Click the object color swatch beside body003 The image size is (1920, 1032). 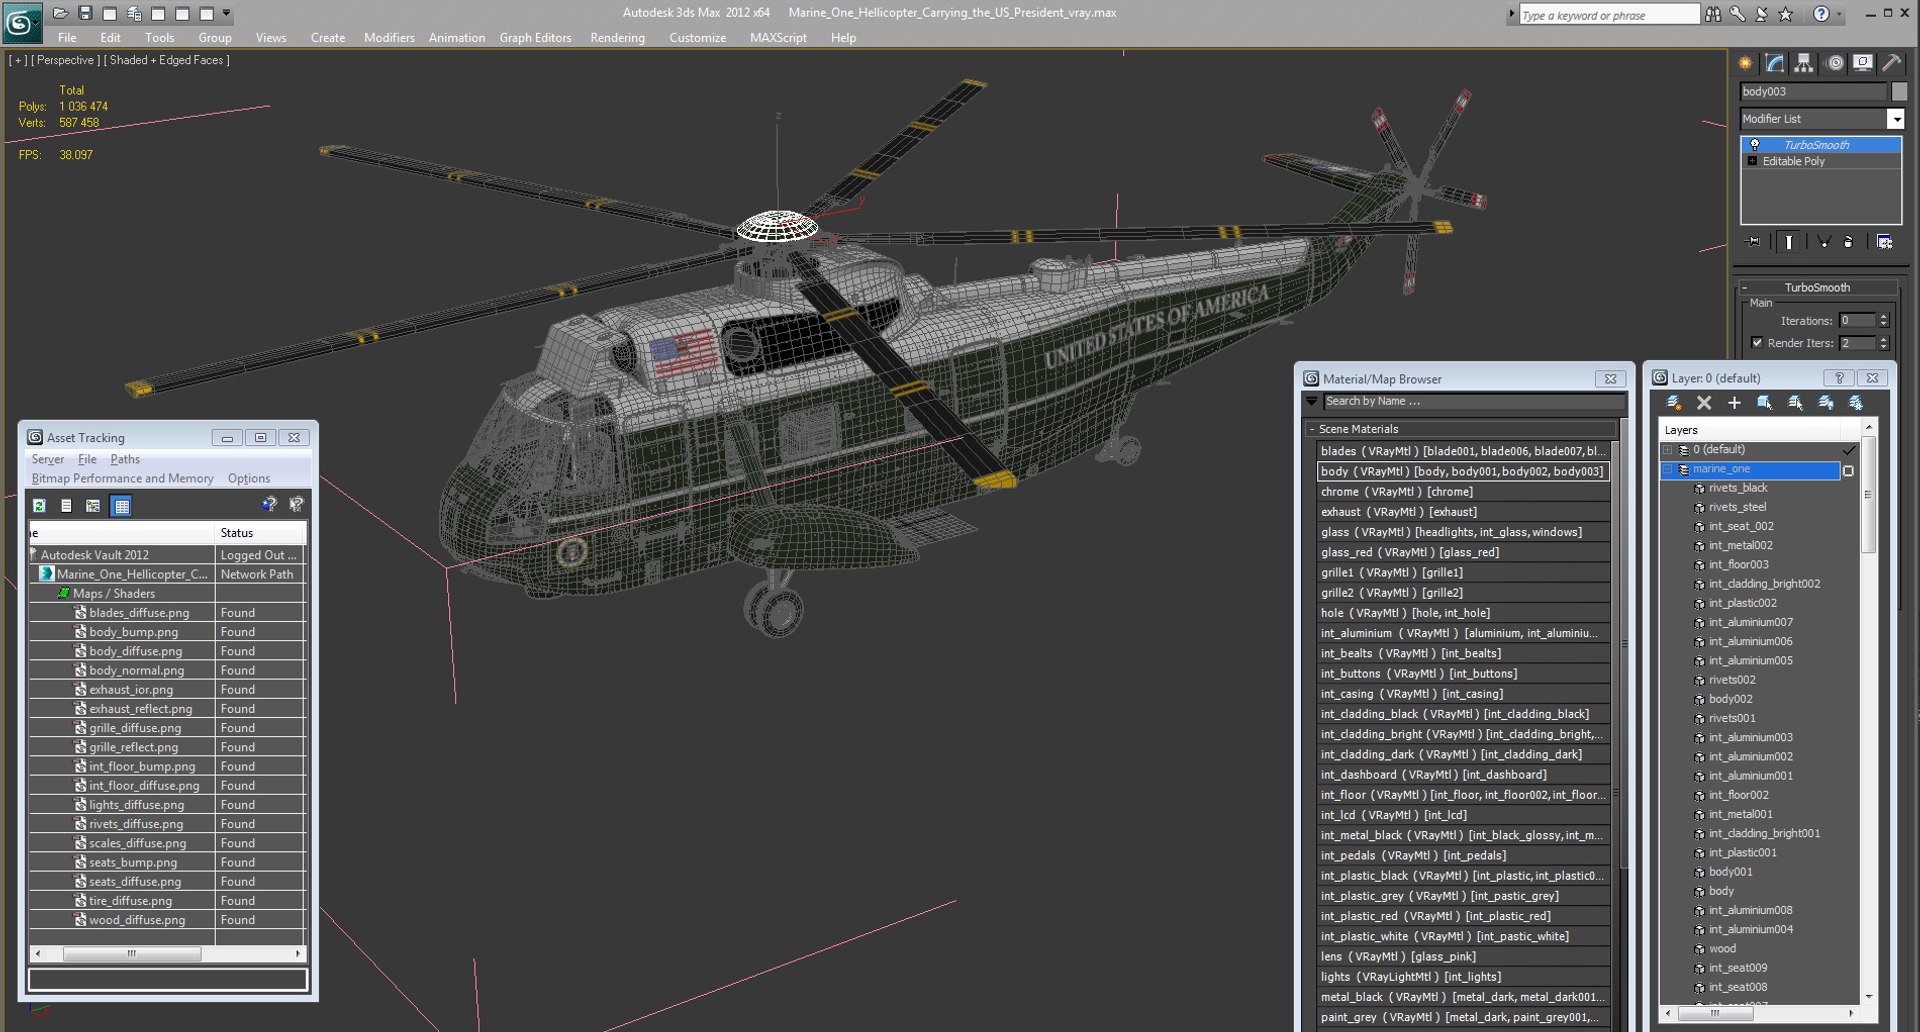click(1899, 92)
